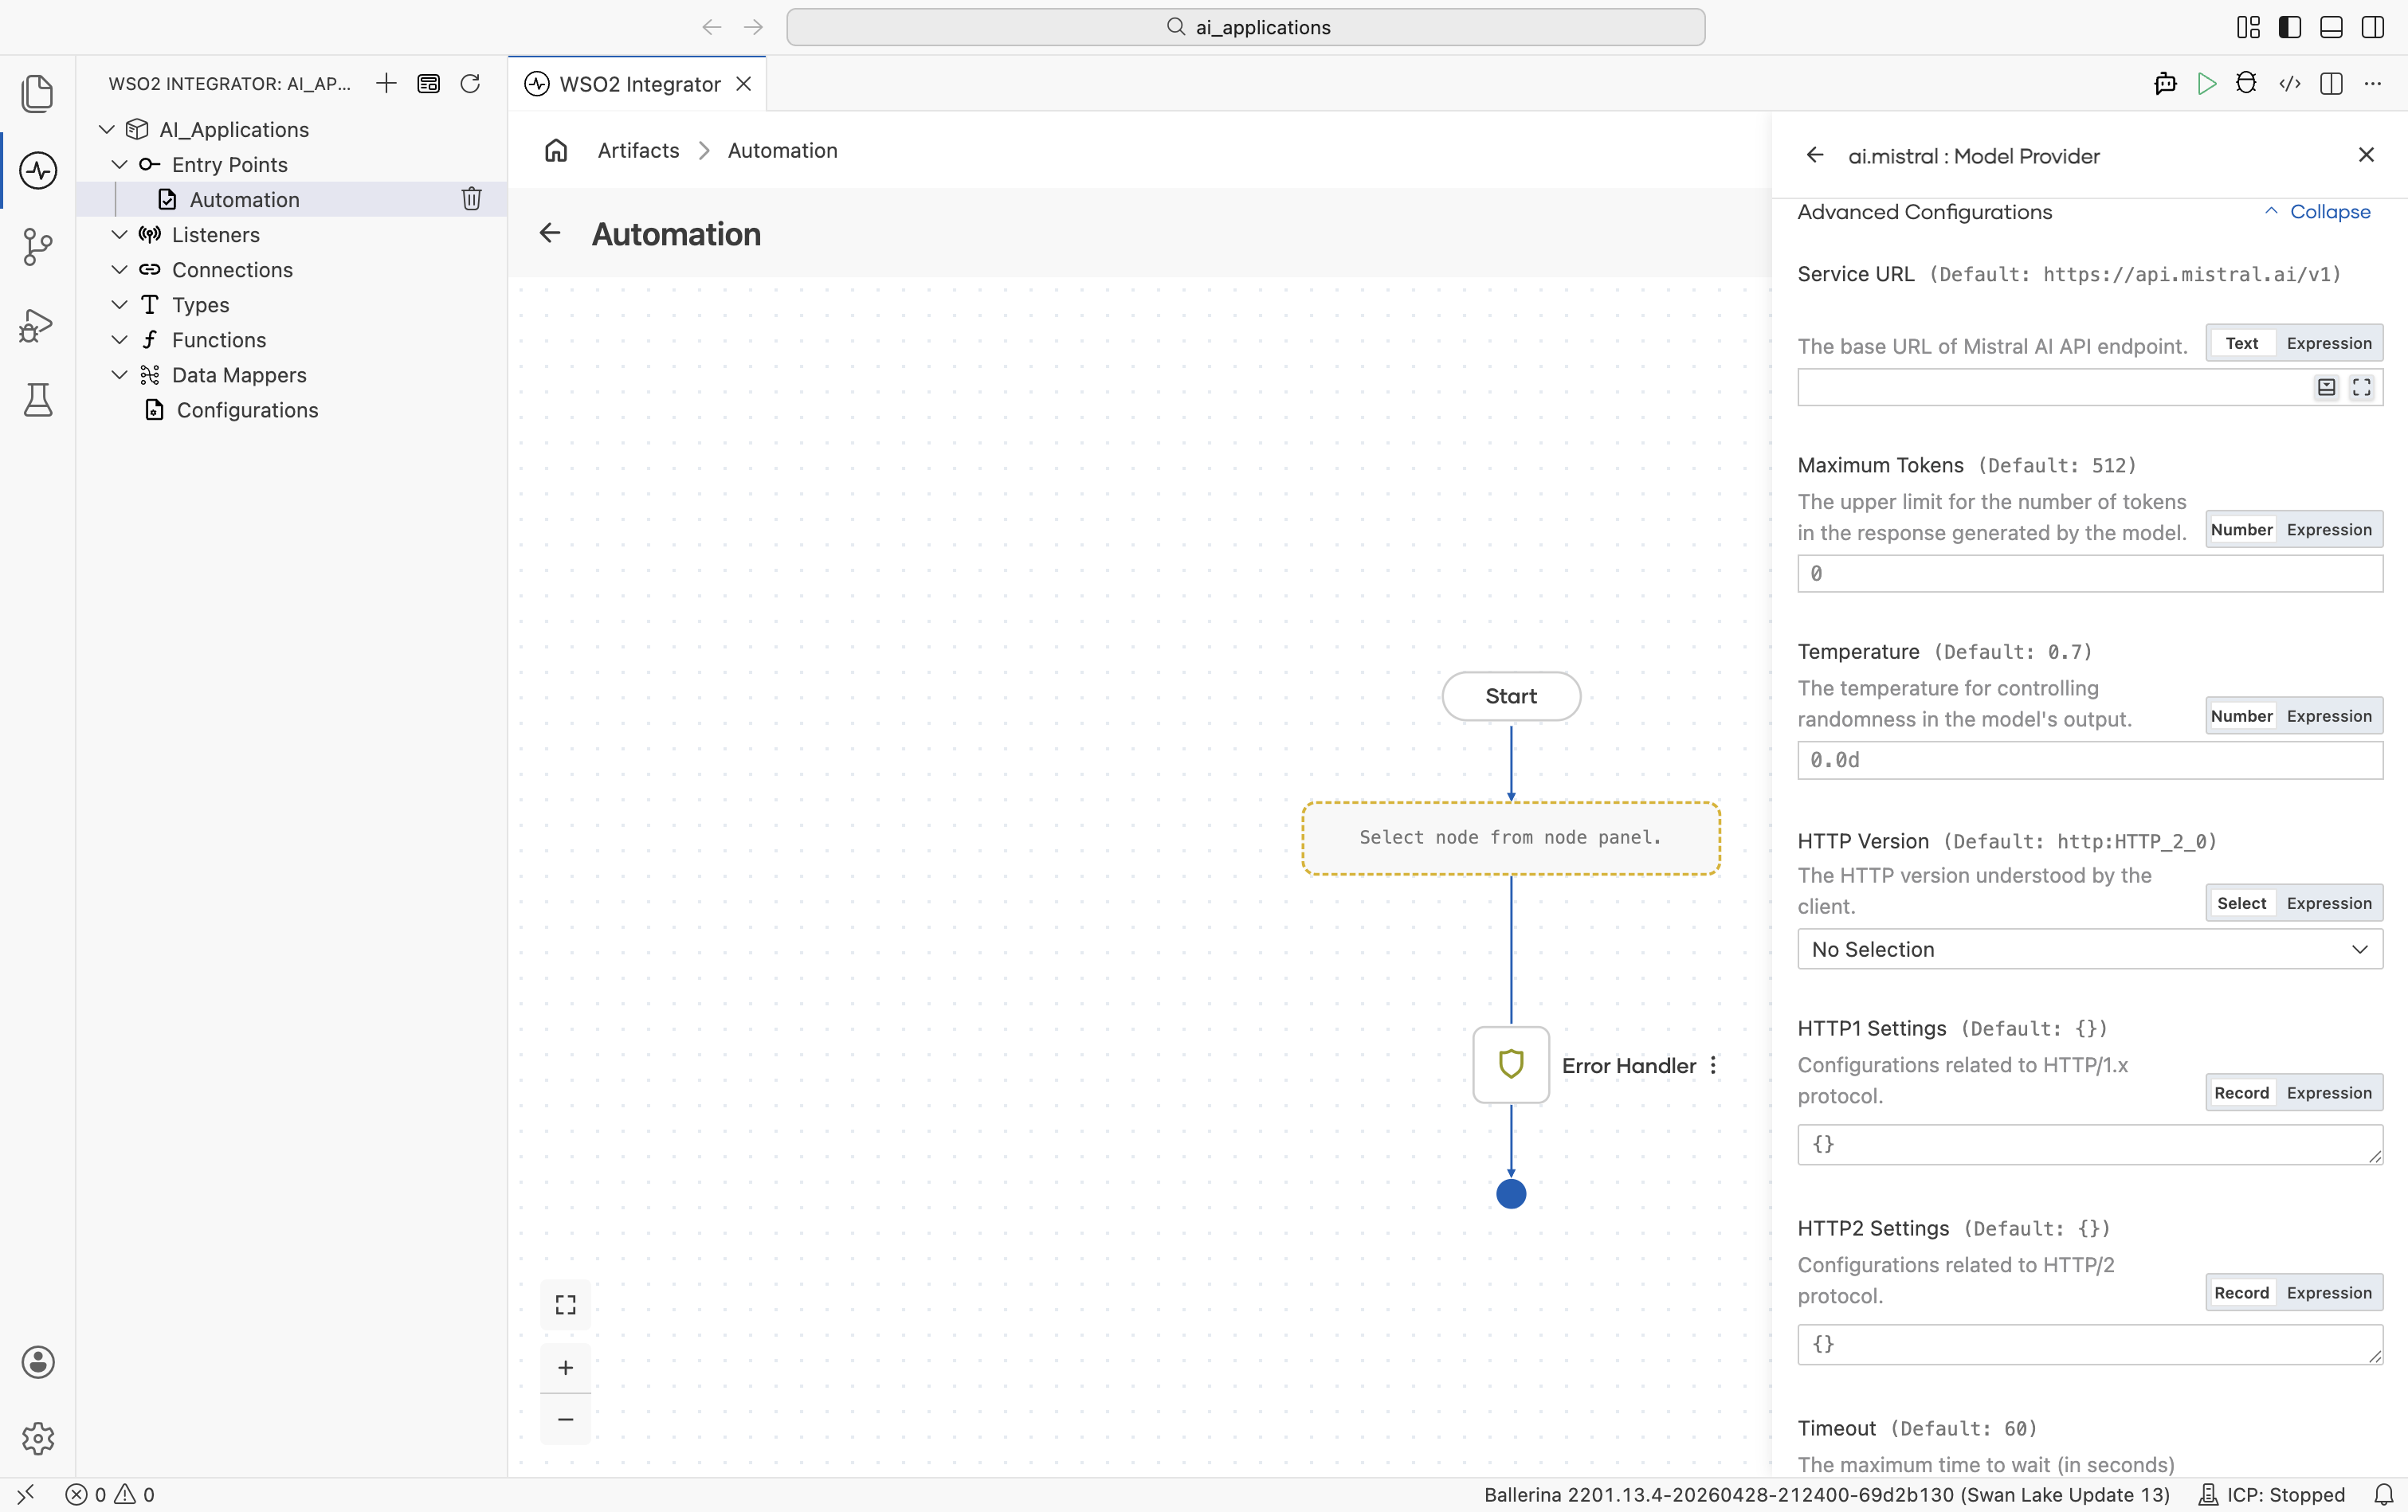Open the Run and Debug activity icon
The height and width of the screenshot is (1512, 2408).
coord(37,325)
